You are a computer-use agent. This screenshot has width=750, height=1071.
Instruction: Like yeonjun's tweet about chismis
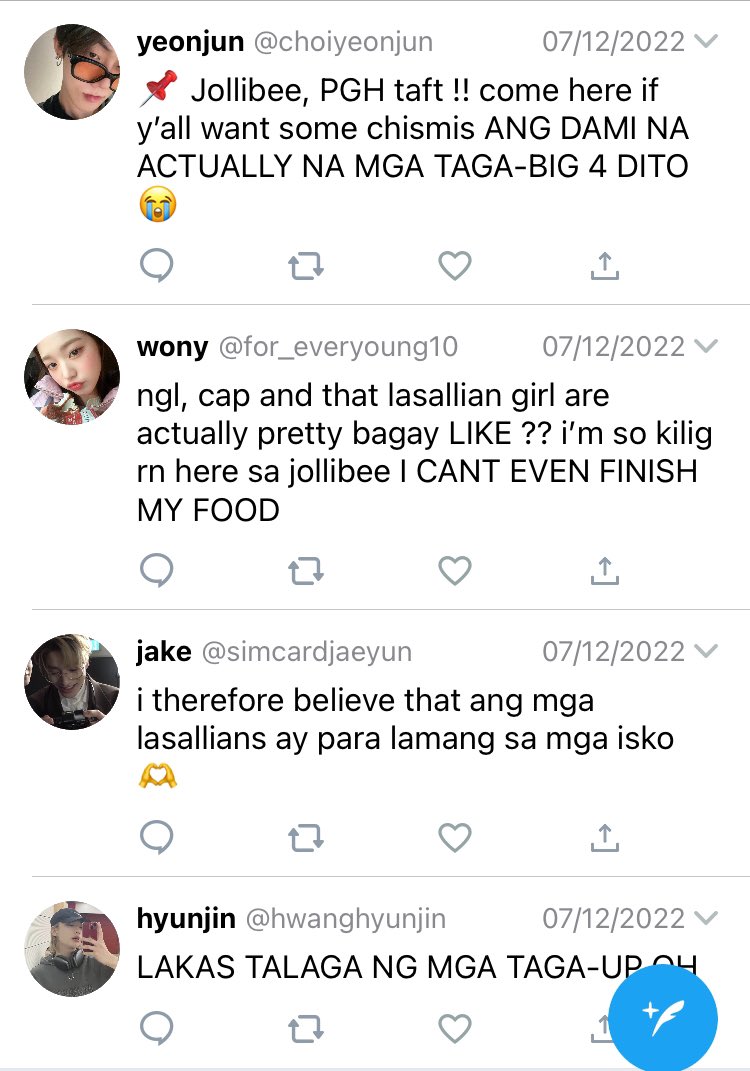point(455,265)
